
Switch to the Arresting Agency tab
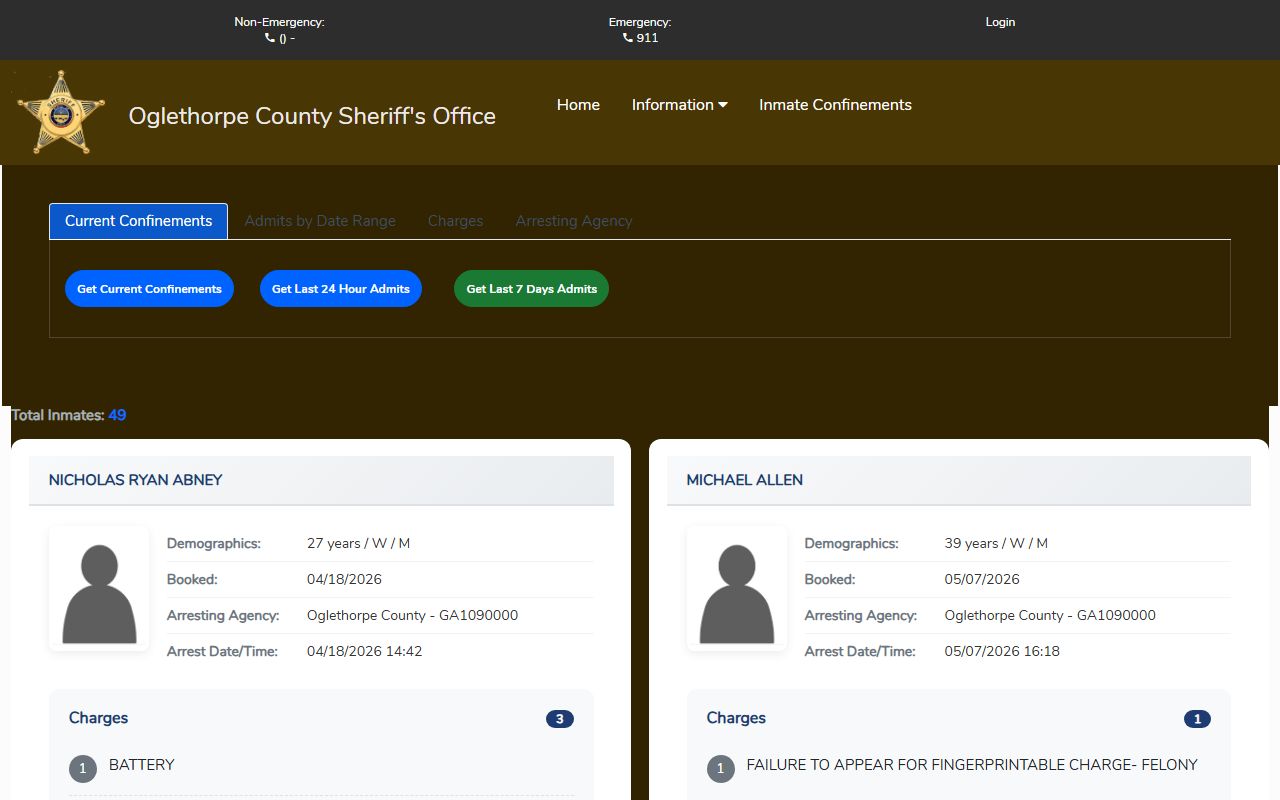574,221
